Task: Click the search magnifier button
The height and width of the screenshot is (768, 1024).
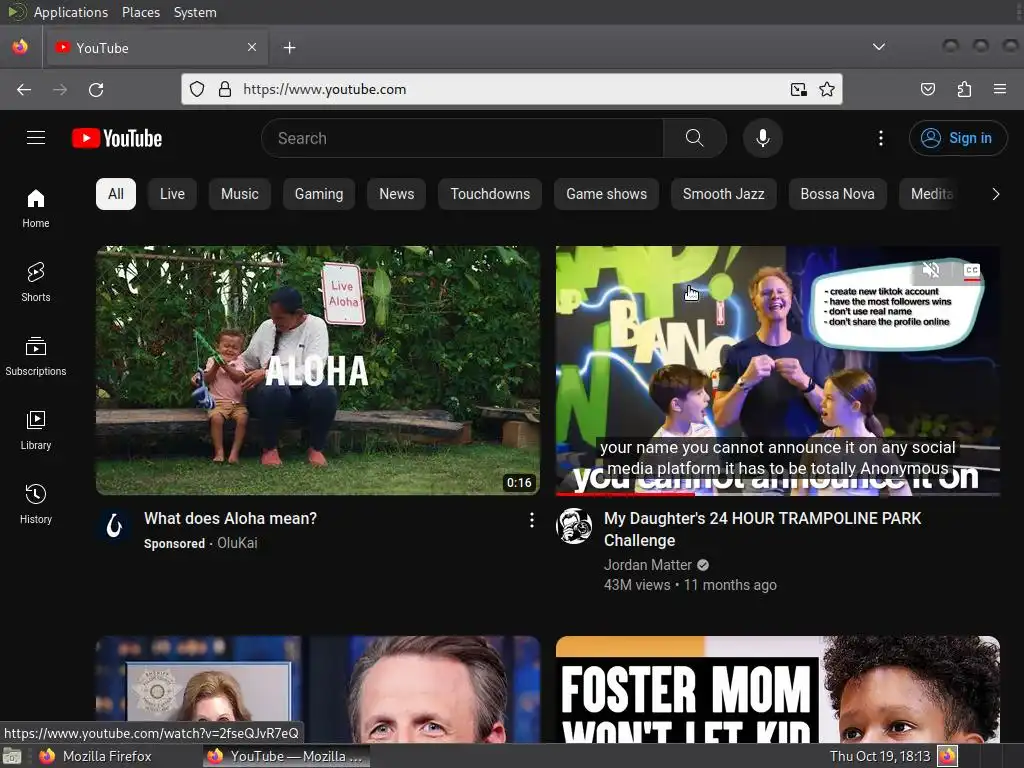Action: pos(694,138)
